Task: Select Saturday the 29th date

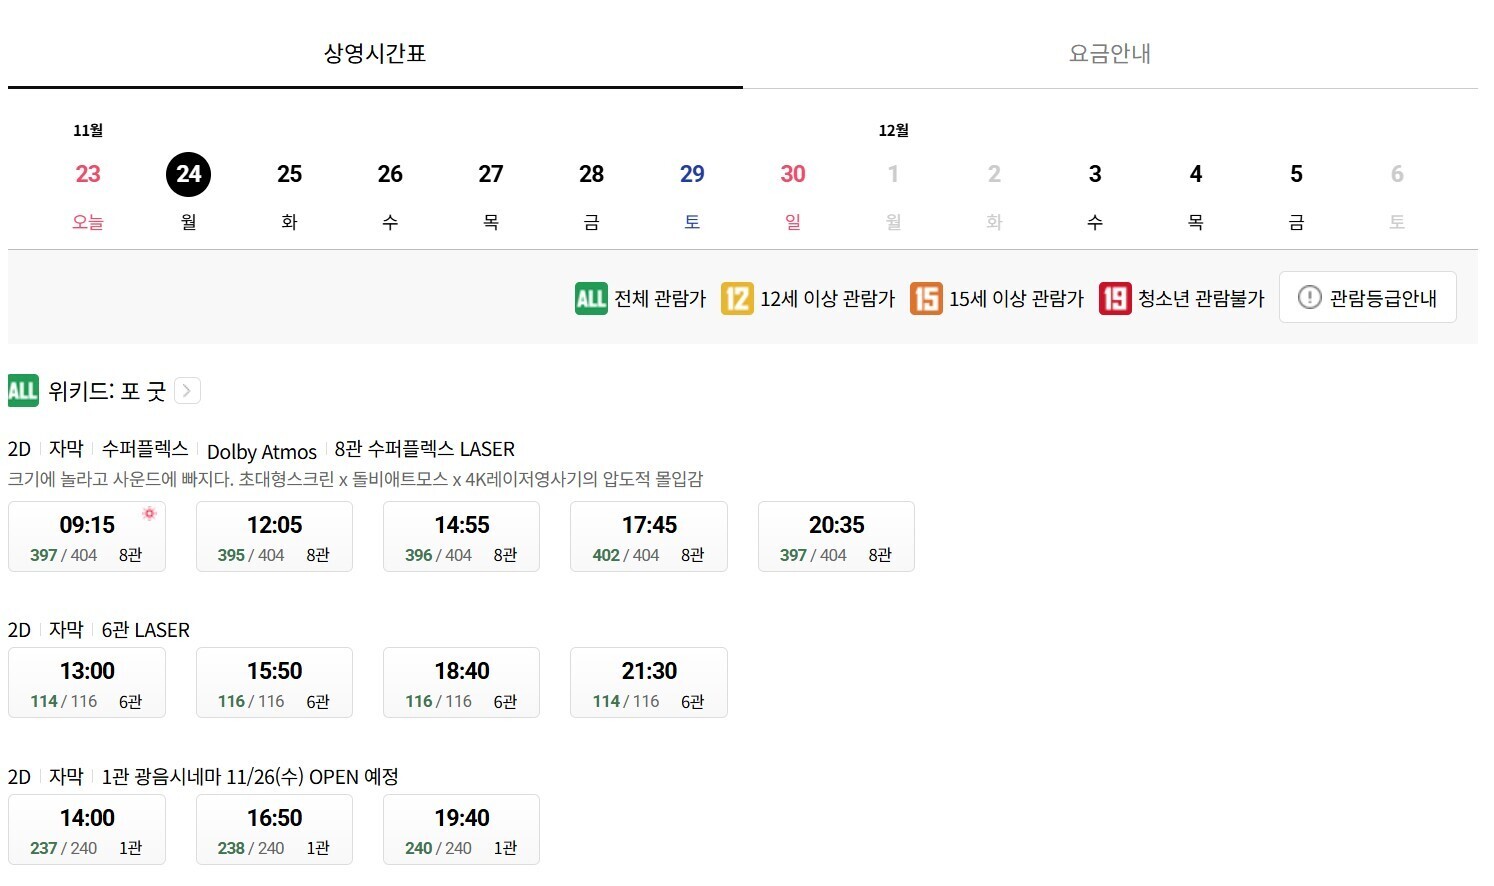Action: [x=692, y=194]
